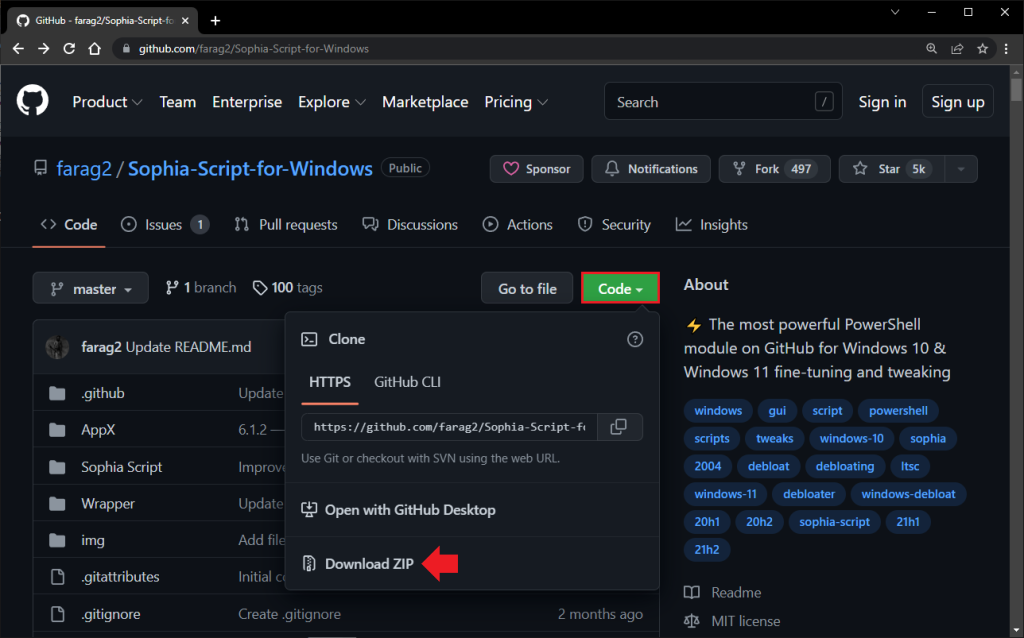
Task: Open the master branch dropdown
Action: (x=91, y=288)
